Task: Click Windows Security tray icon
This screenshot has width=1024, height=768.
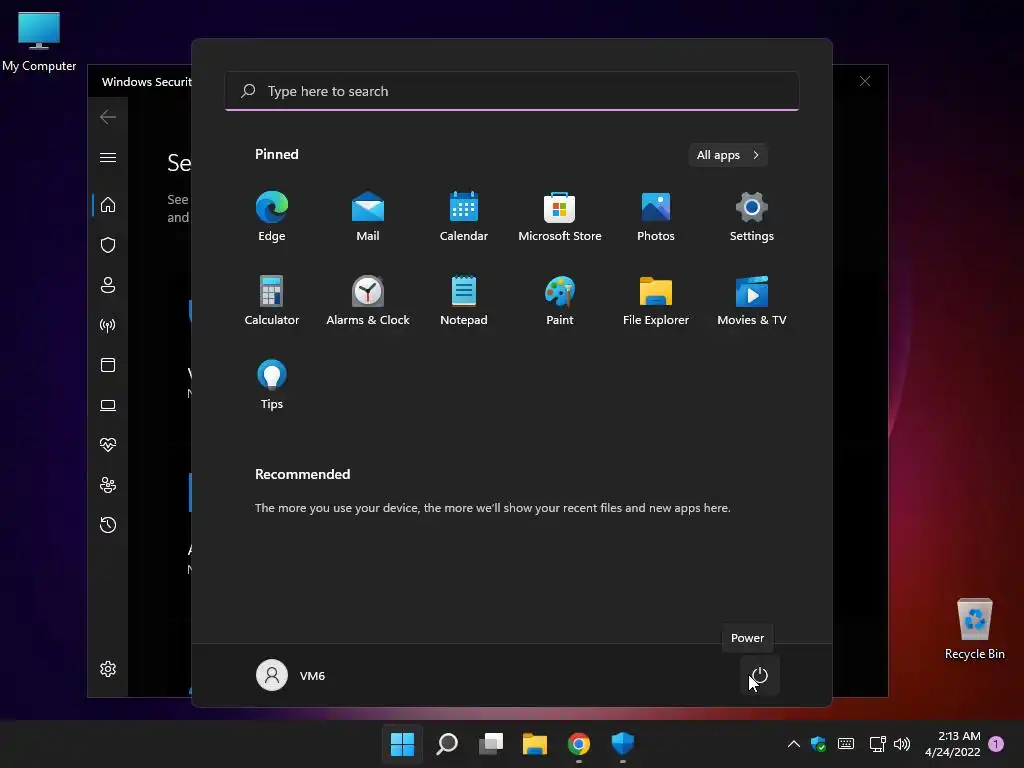Action: 818,743
